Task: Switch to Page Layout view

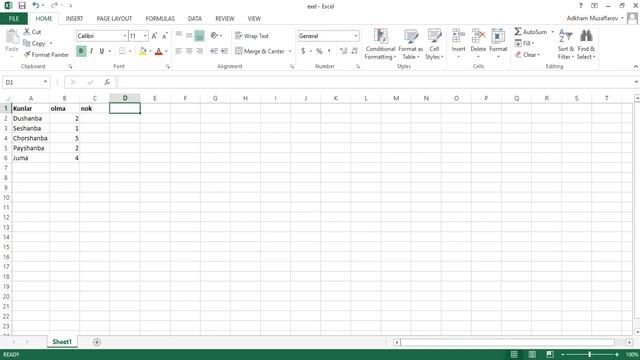Action: [x=532, y=354]
